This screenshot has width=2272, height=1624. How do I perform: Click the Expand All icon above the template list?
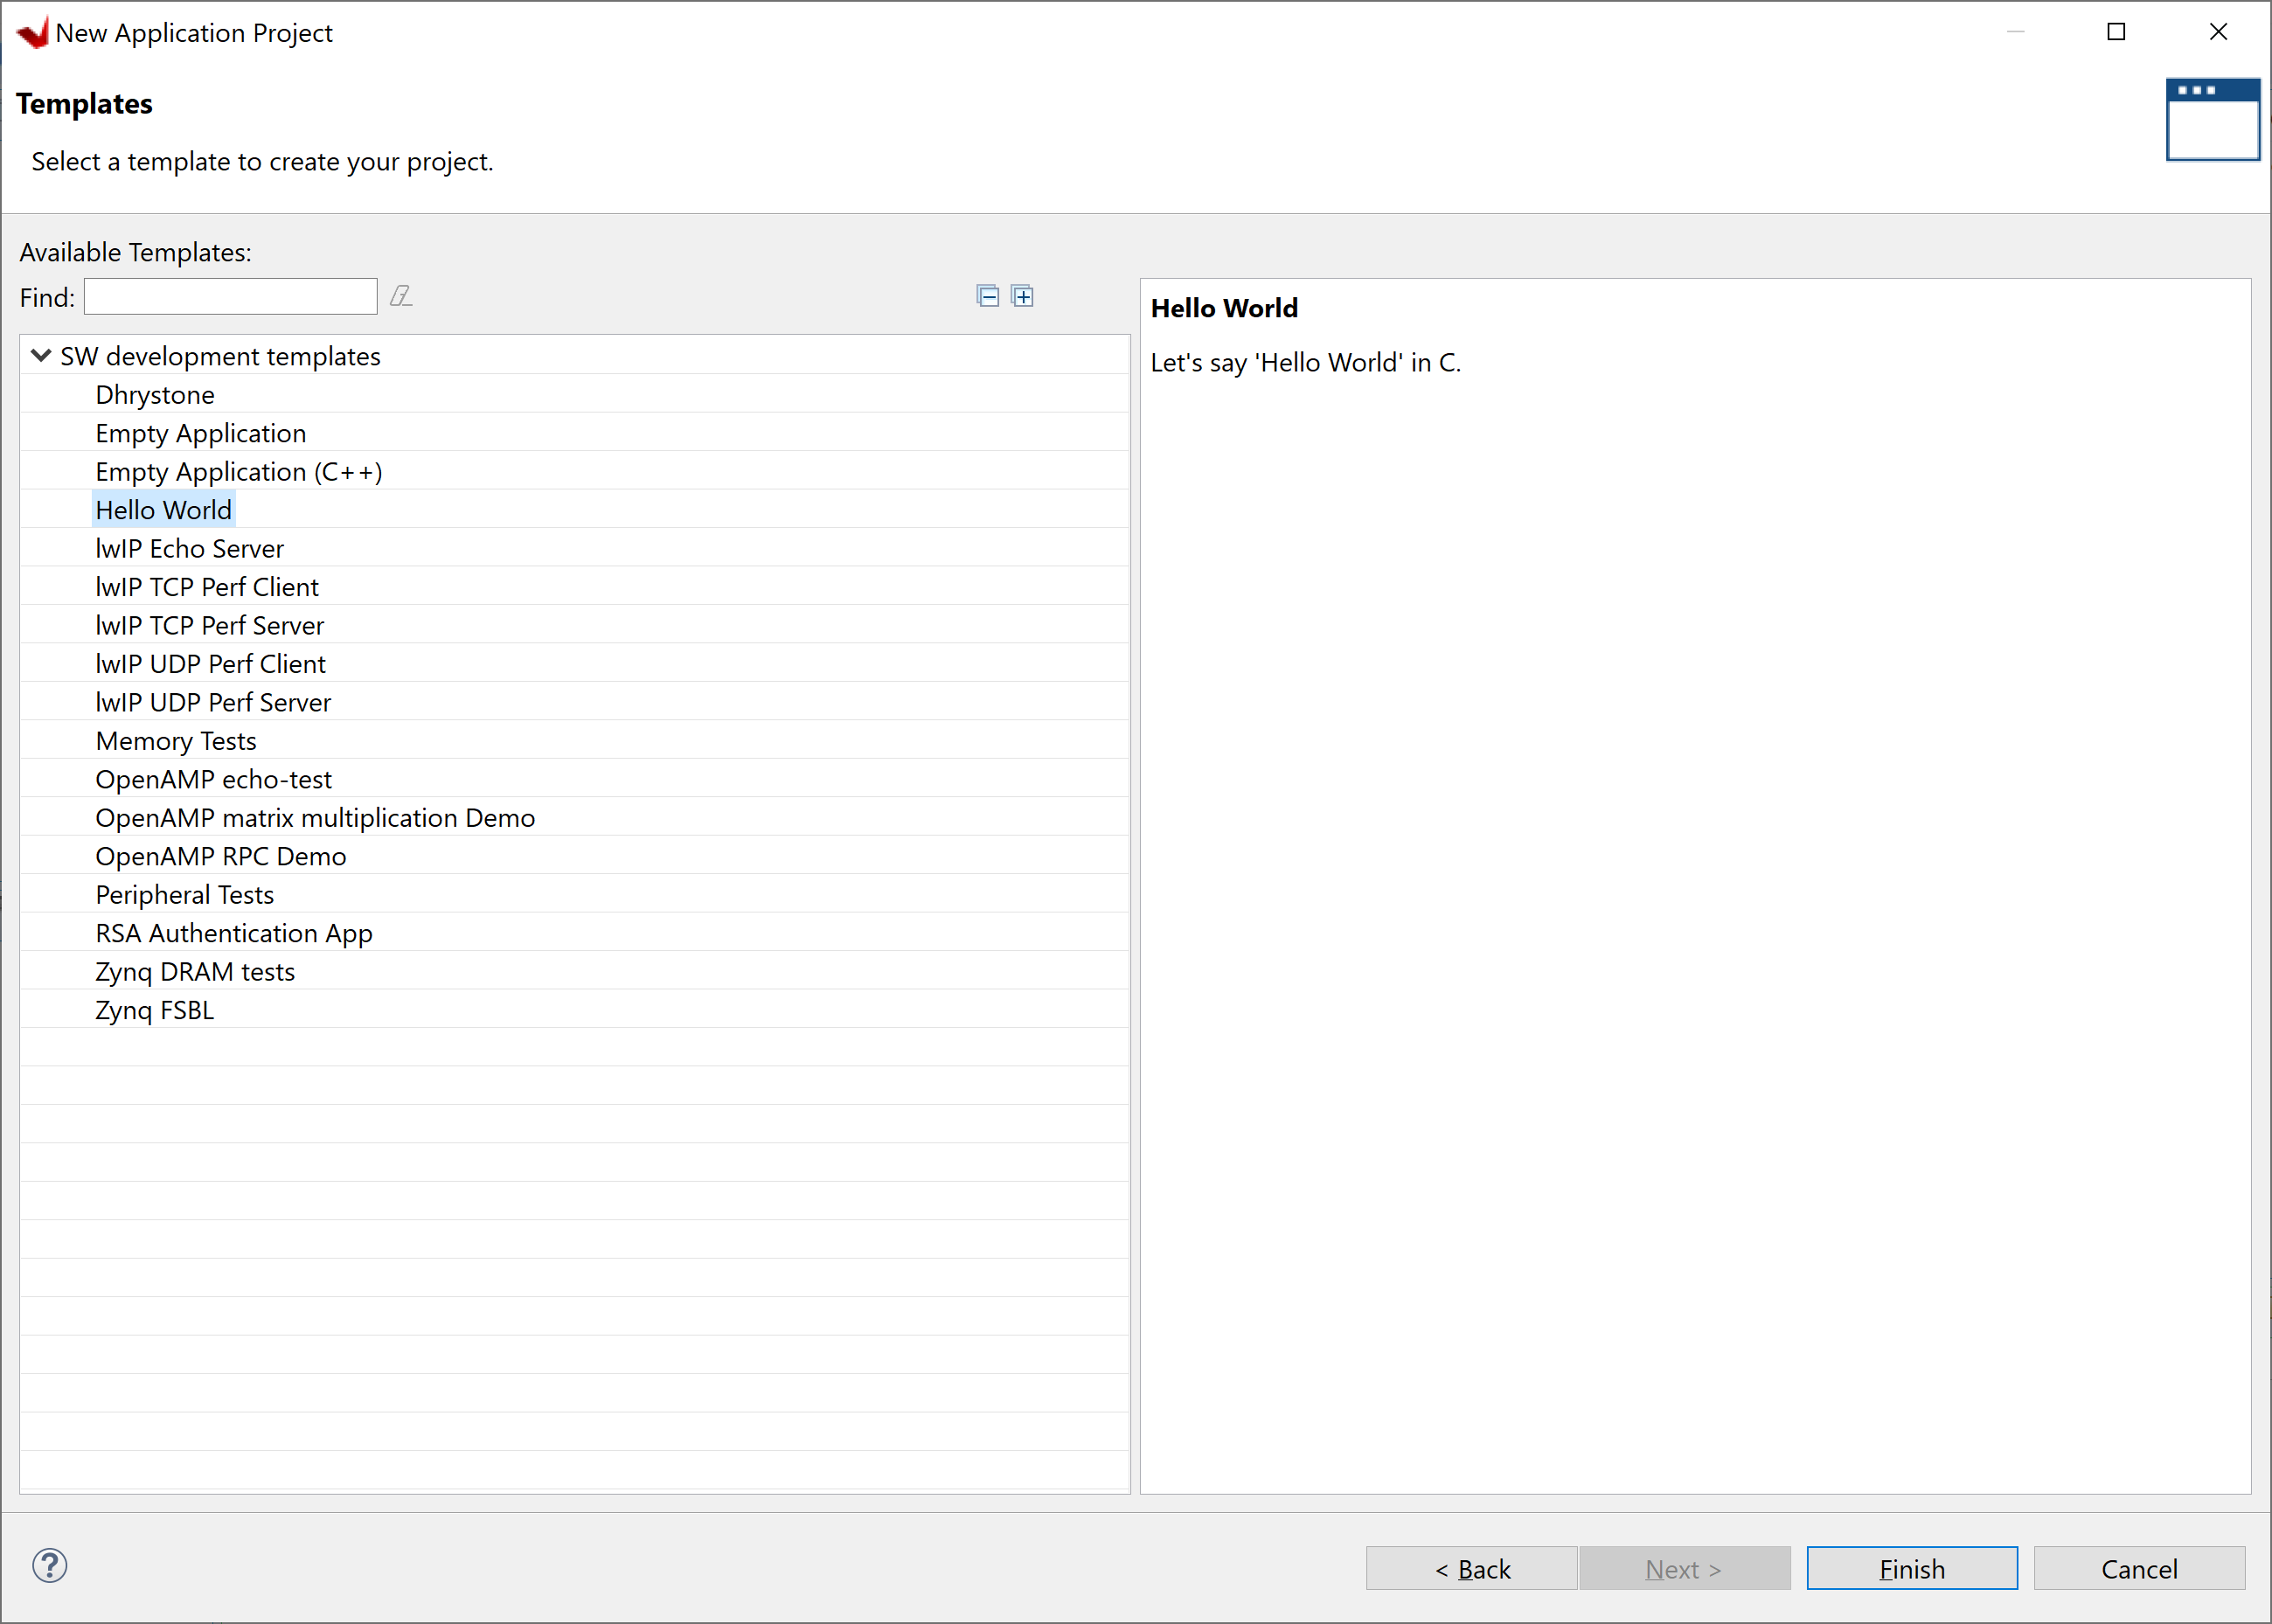pos(1022,296)
